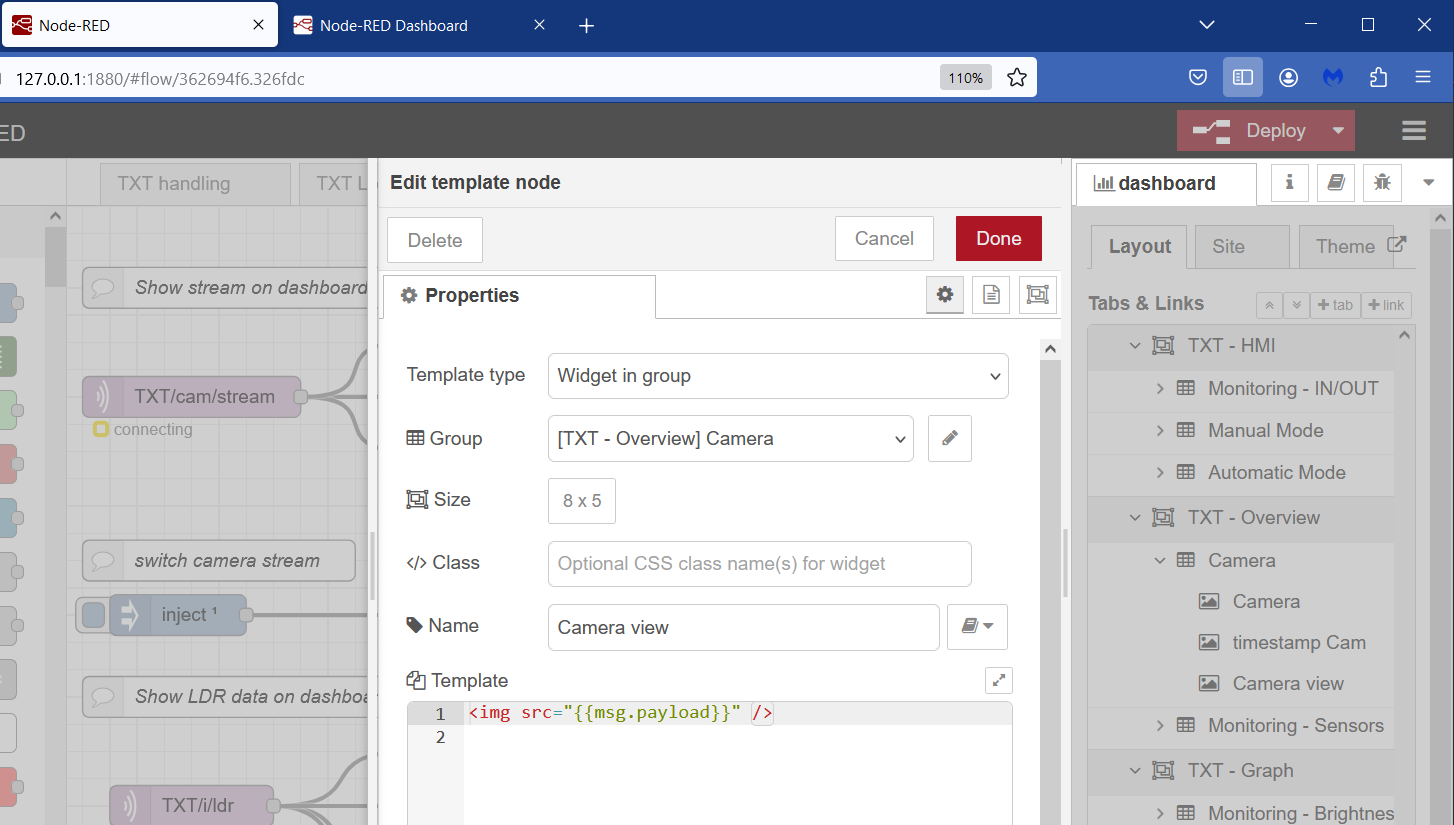List all browser tabs chevron
1454x825 pixels.
(x=1207, y=25)
